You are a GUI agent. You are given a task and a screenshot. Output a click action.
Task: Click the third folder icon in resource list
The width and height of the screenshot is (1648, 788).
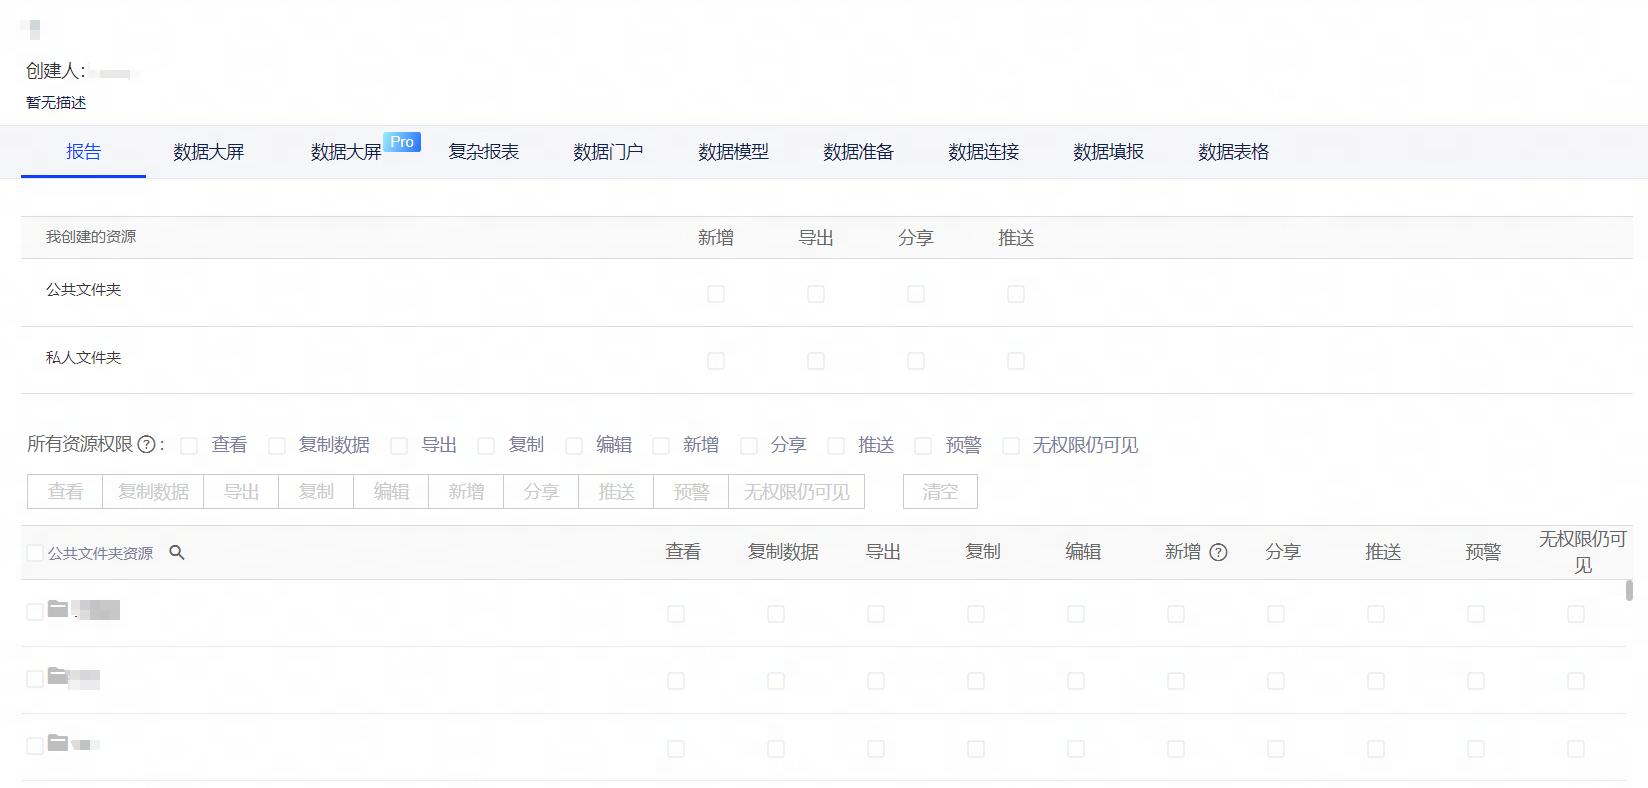coord(58,743)
